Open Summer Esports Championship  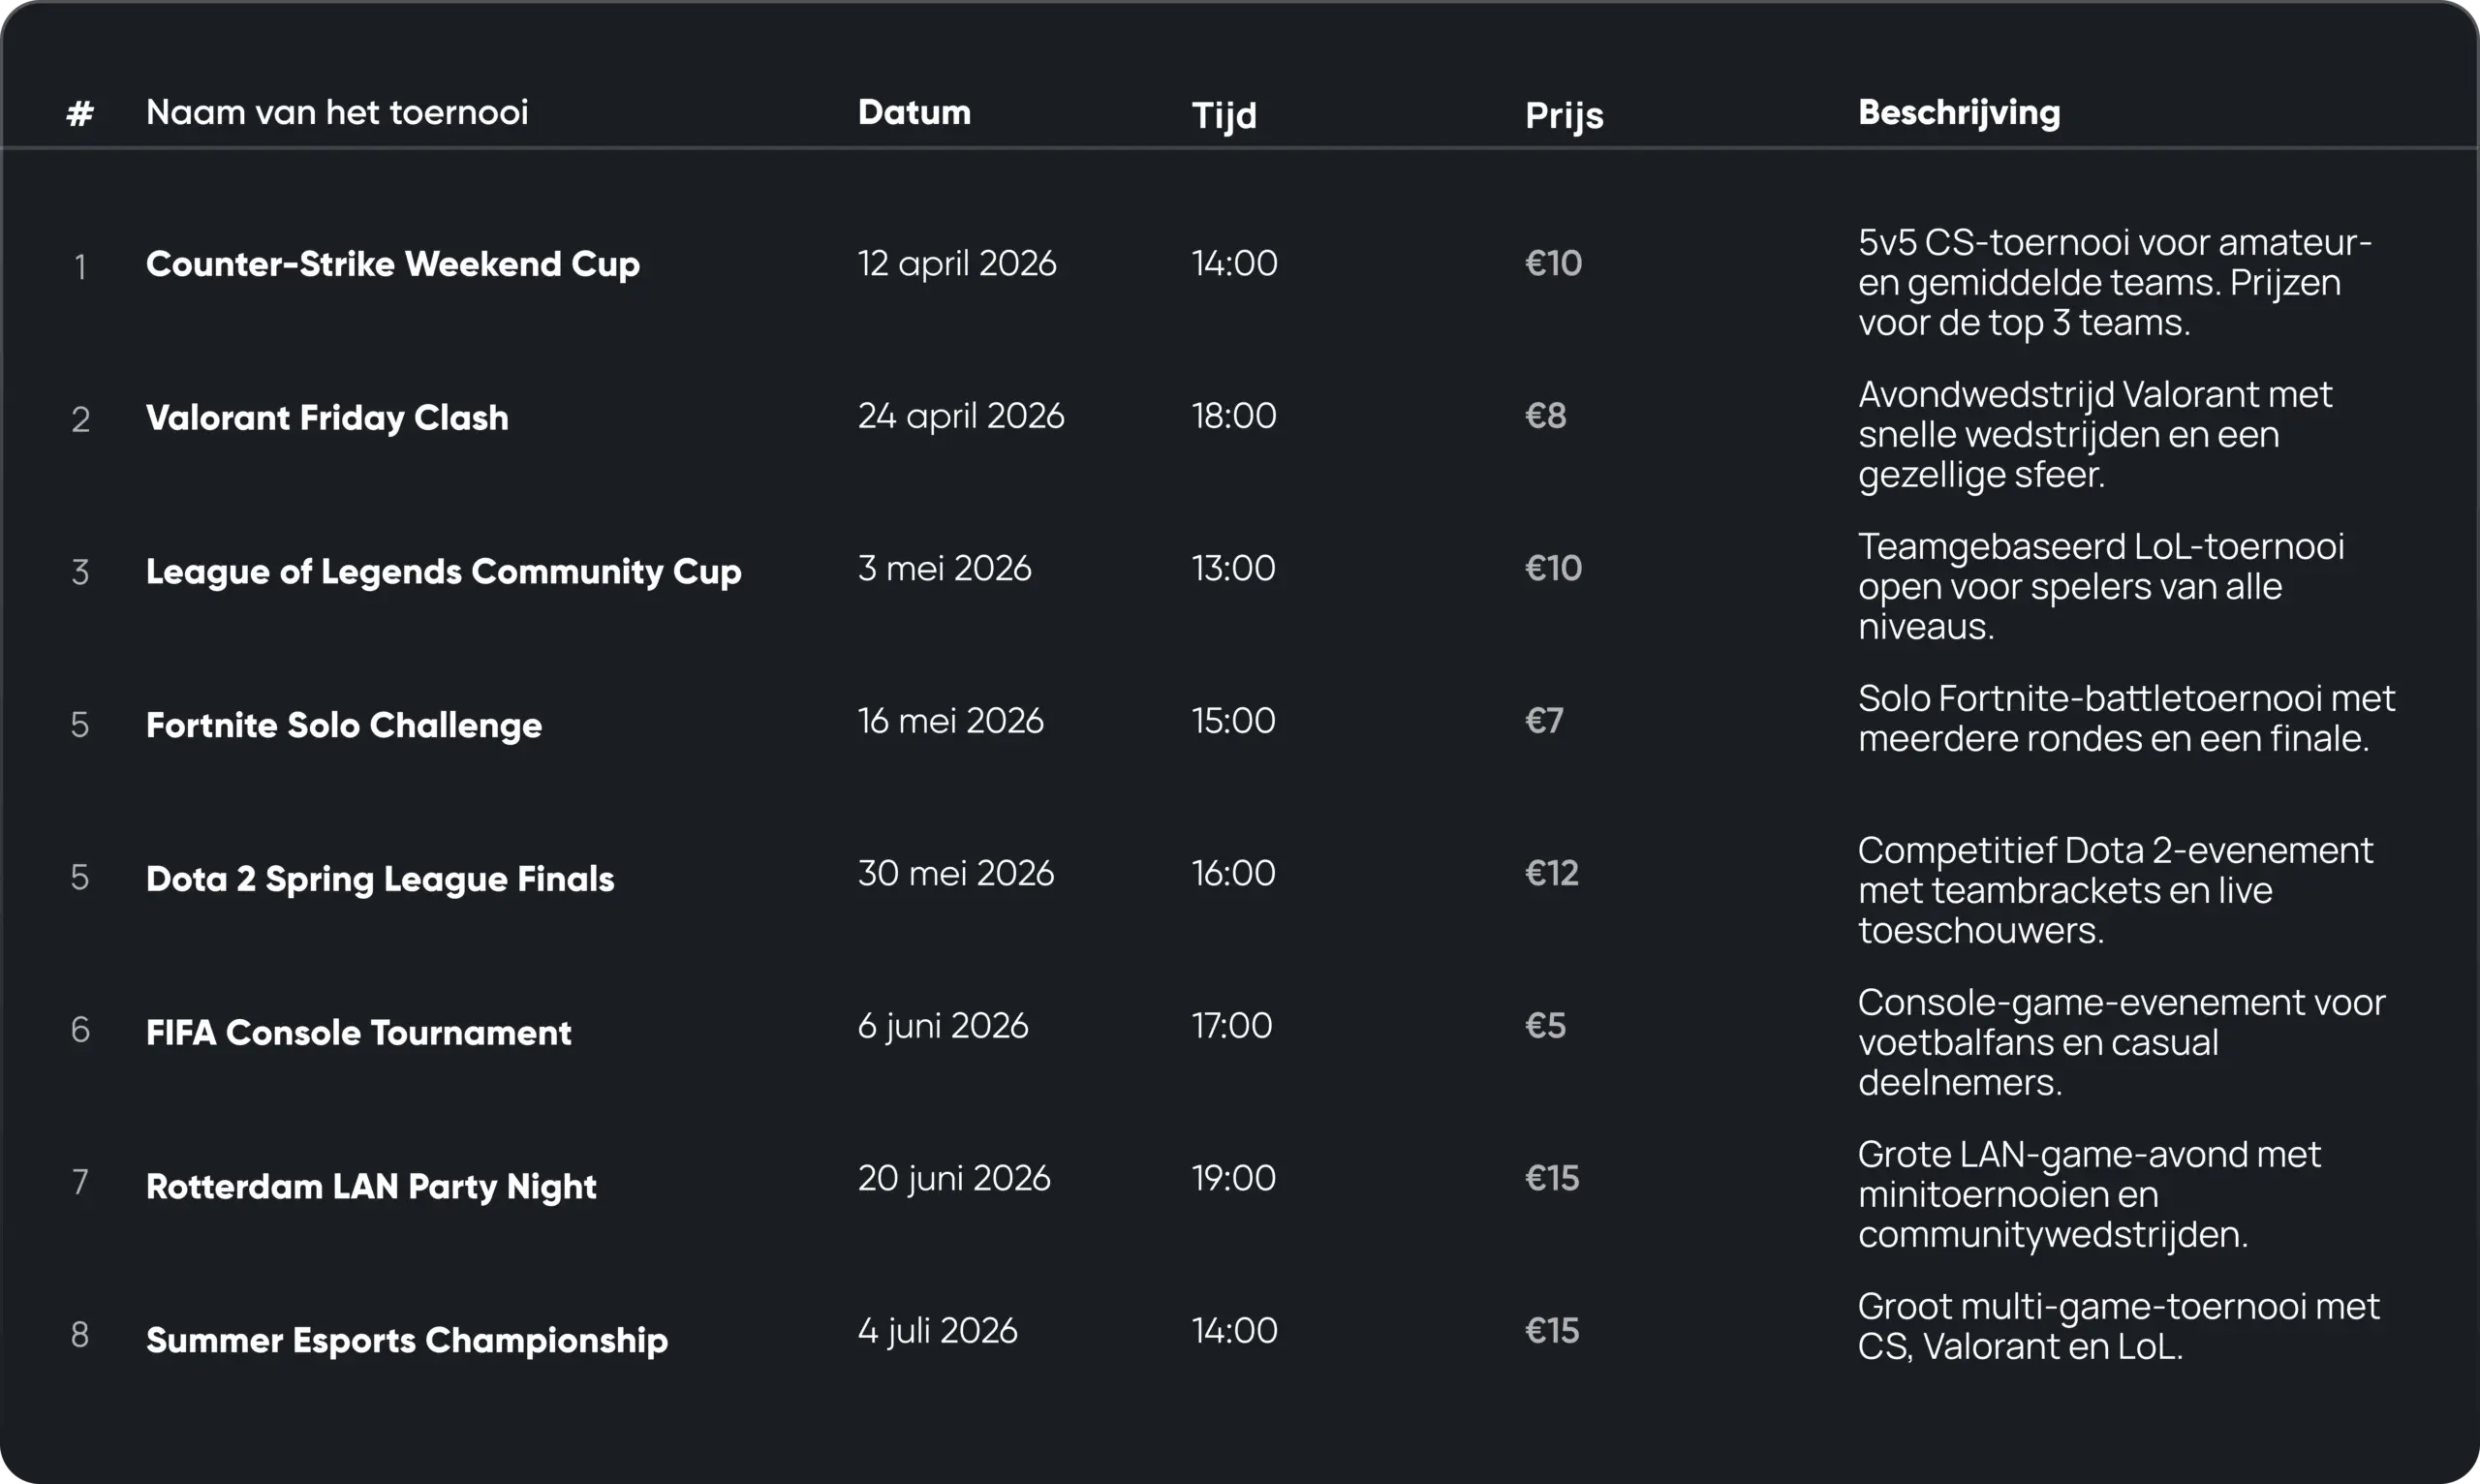coord(407,1340)
